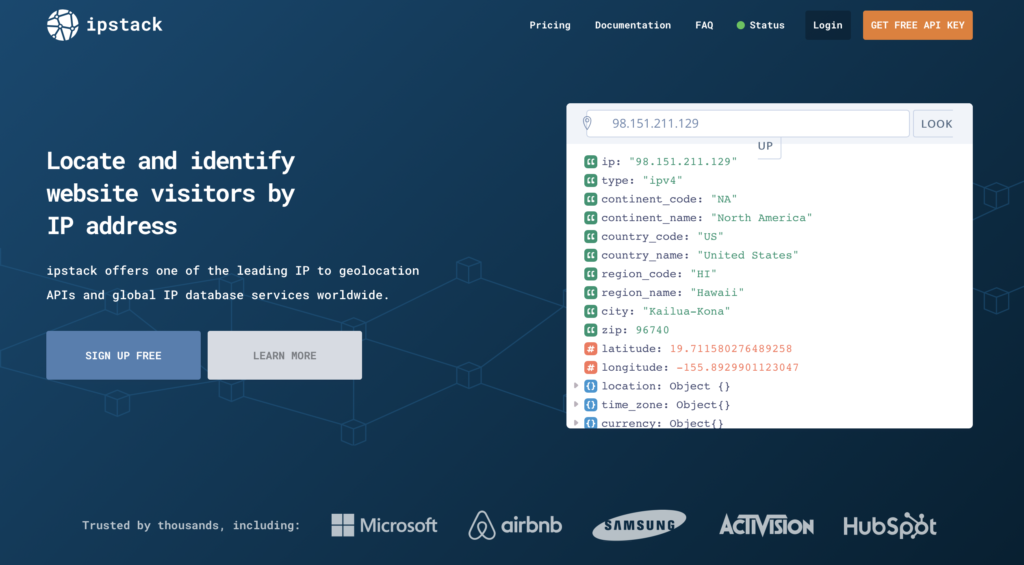The width and height of the screenshot is (1024, 565).
Task: Click the ipstack wordmark text
Action: tap(124, 25)
